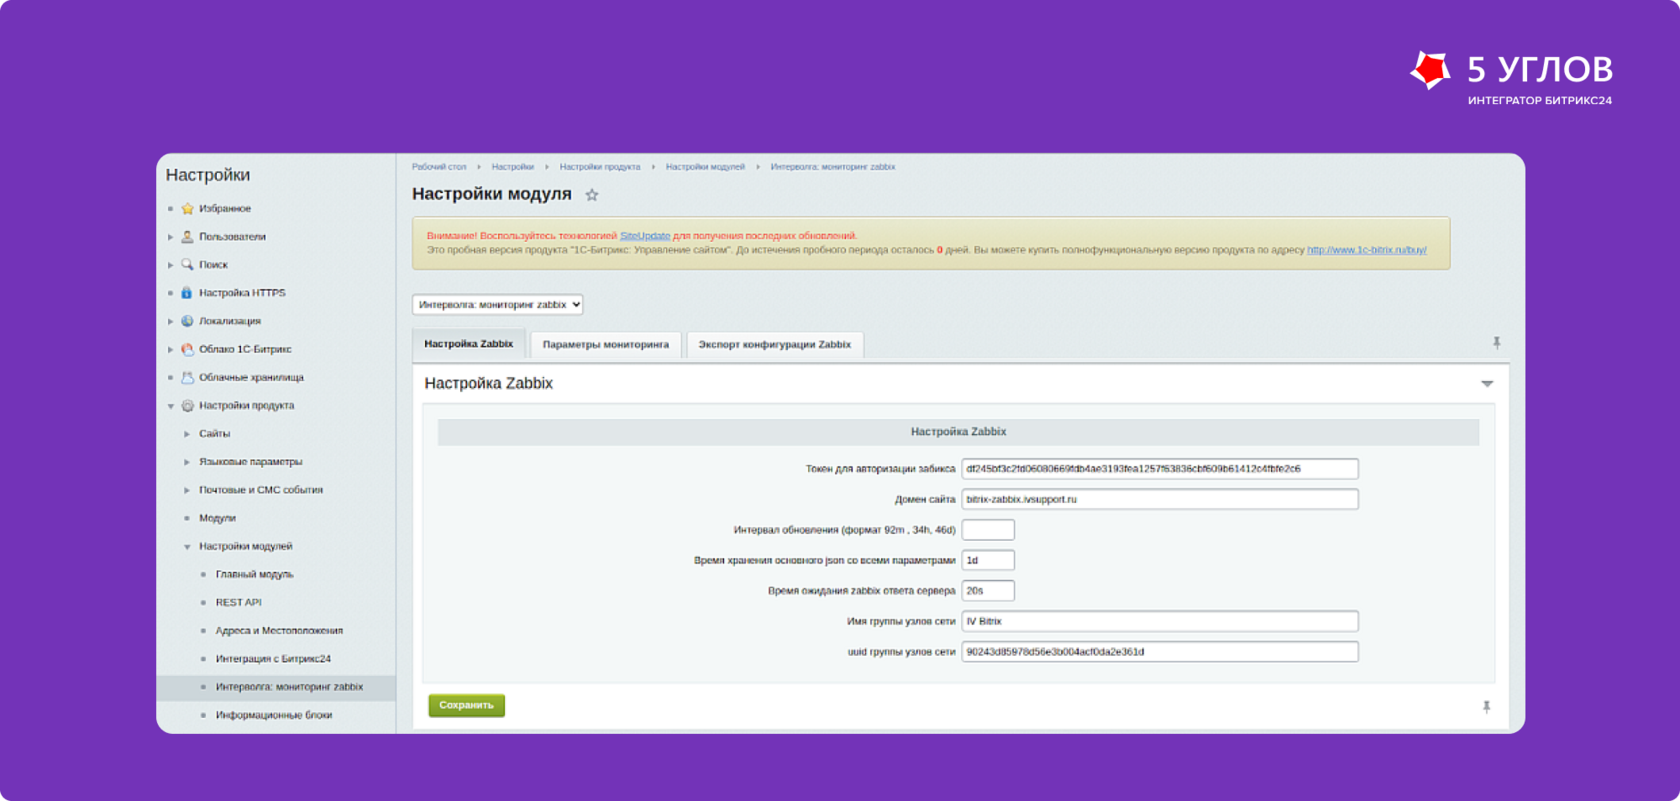Viewport: 1680px width, 801px height.
Task: Click the Настройки продукта gear icon
Action: (187, 406)
